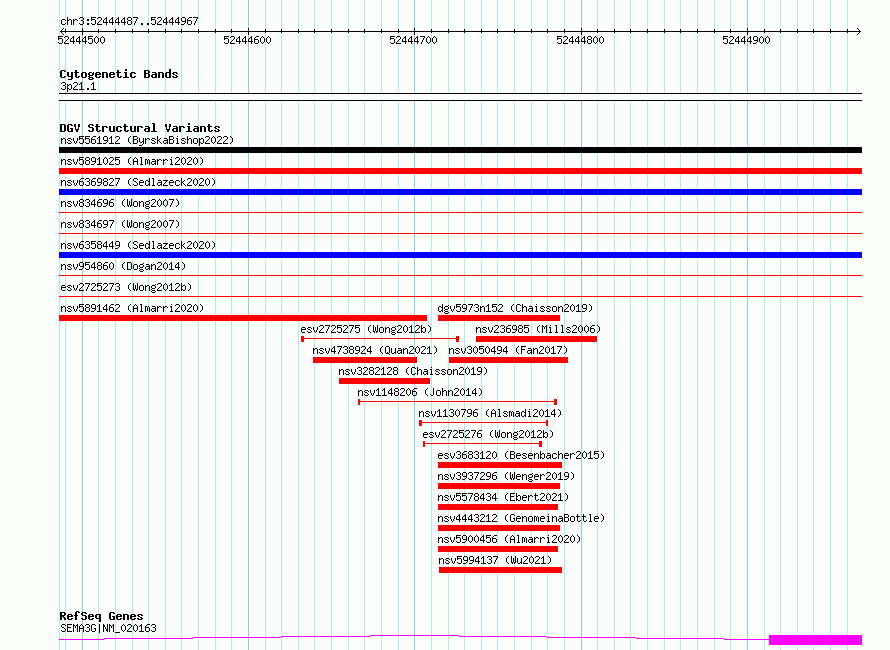Select nsv5578434 (Ebert2021) variant label

coord(503,497)
